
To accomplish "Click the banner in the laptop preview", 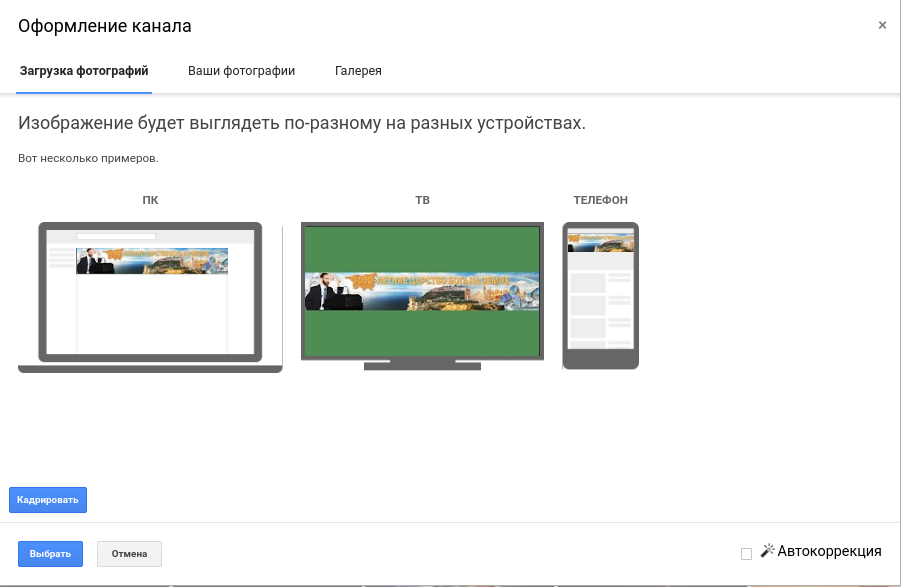I will 152,261.
